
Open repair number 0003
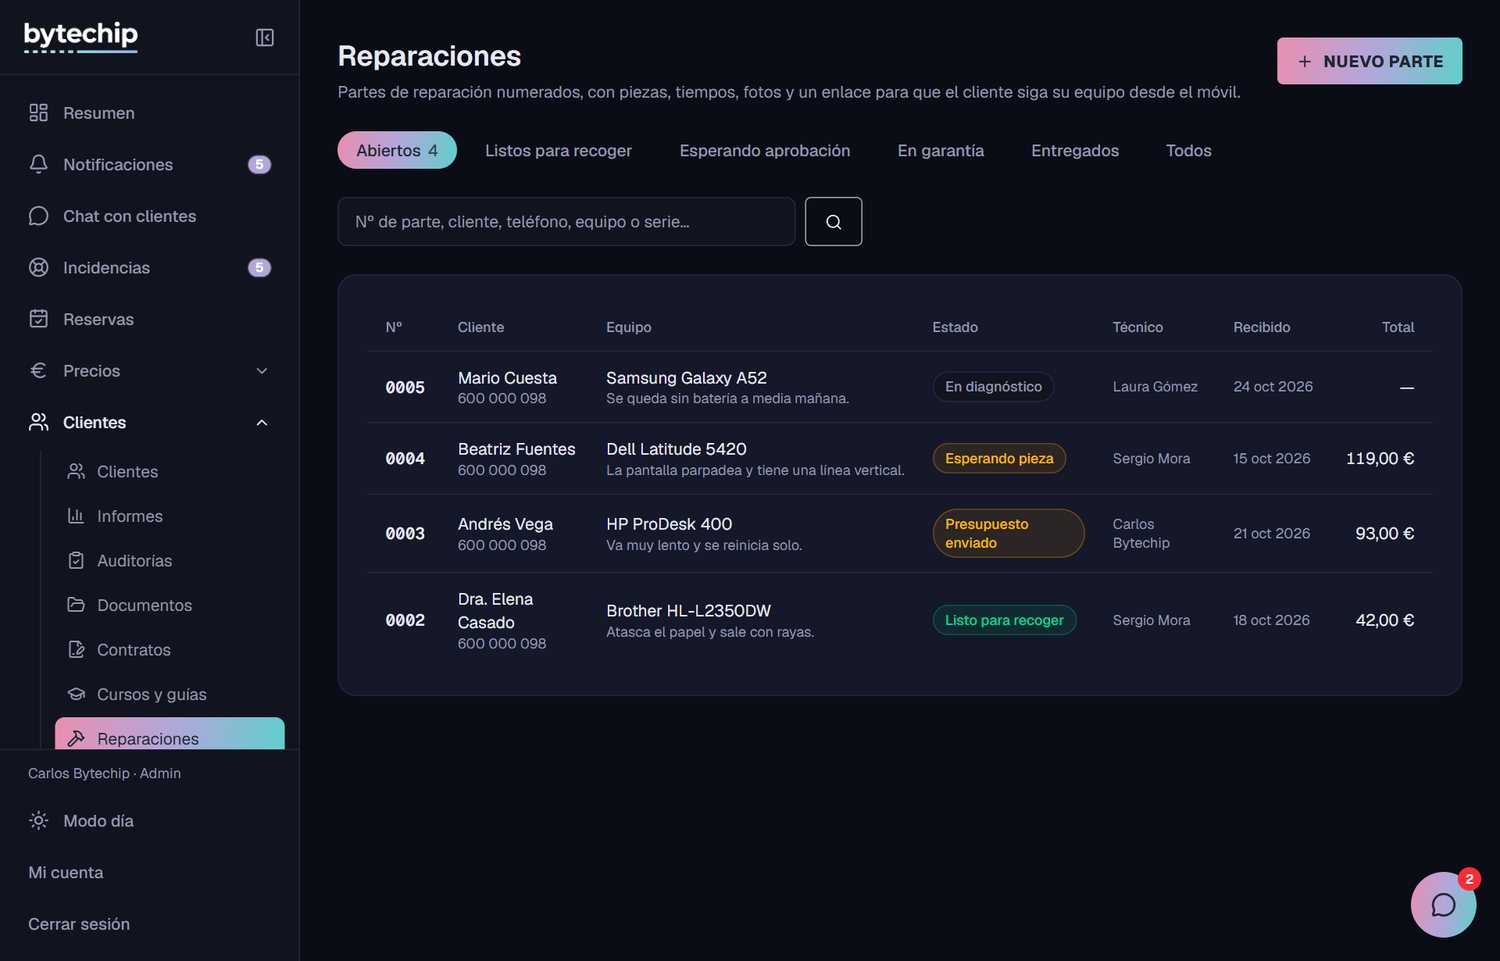click(405, 533)
